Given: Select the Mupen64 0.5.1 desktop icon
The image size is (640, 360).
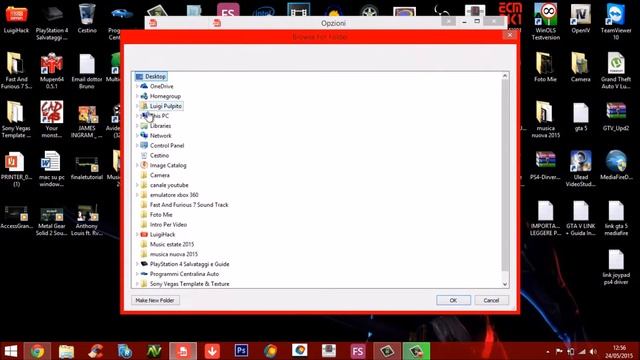Looking at the screenshot, I should [52, 71].
